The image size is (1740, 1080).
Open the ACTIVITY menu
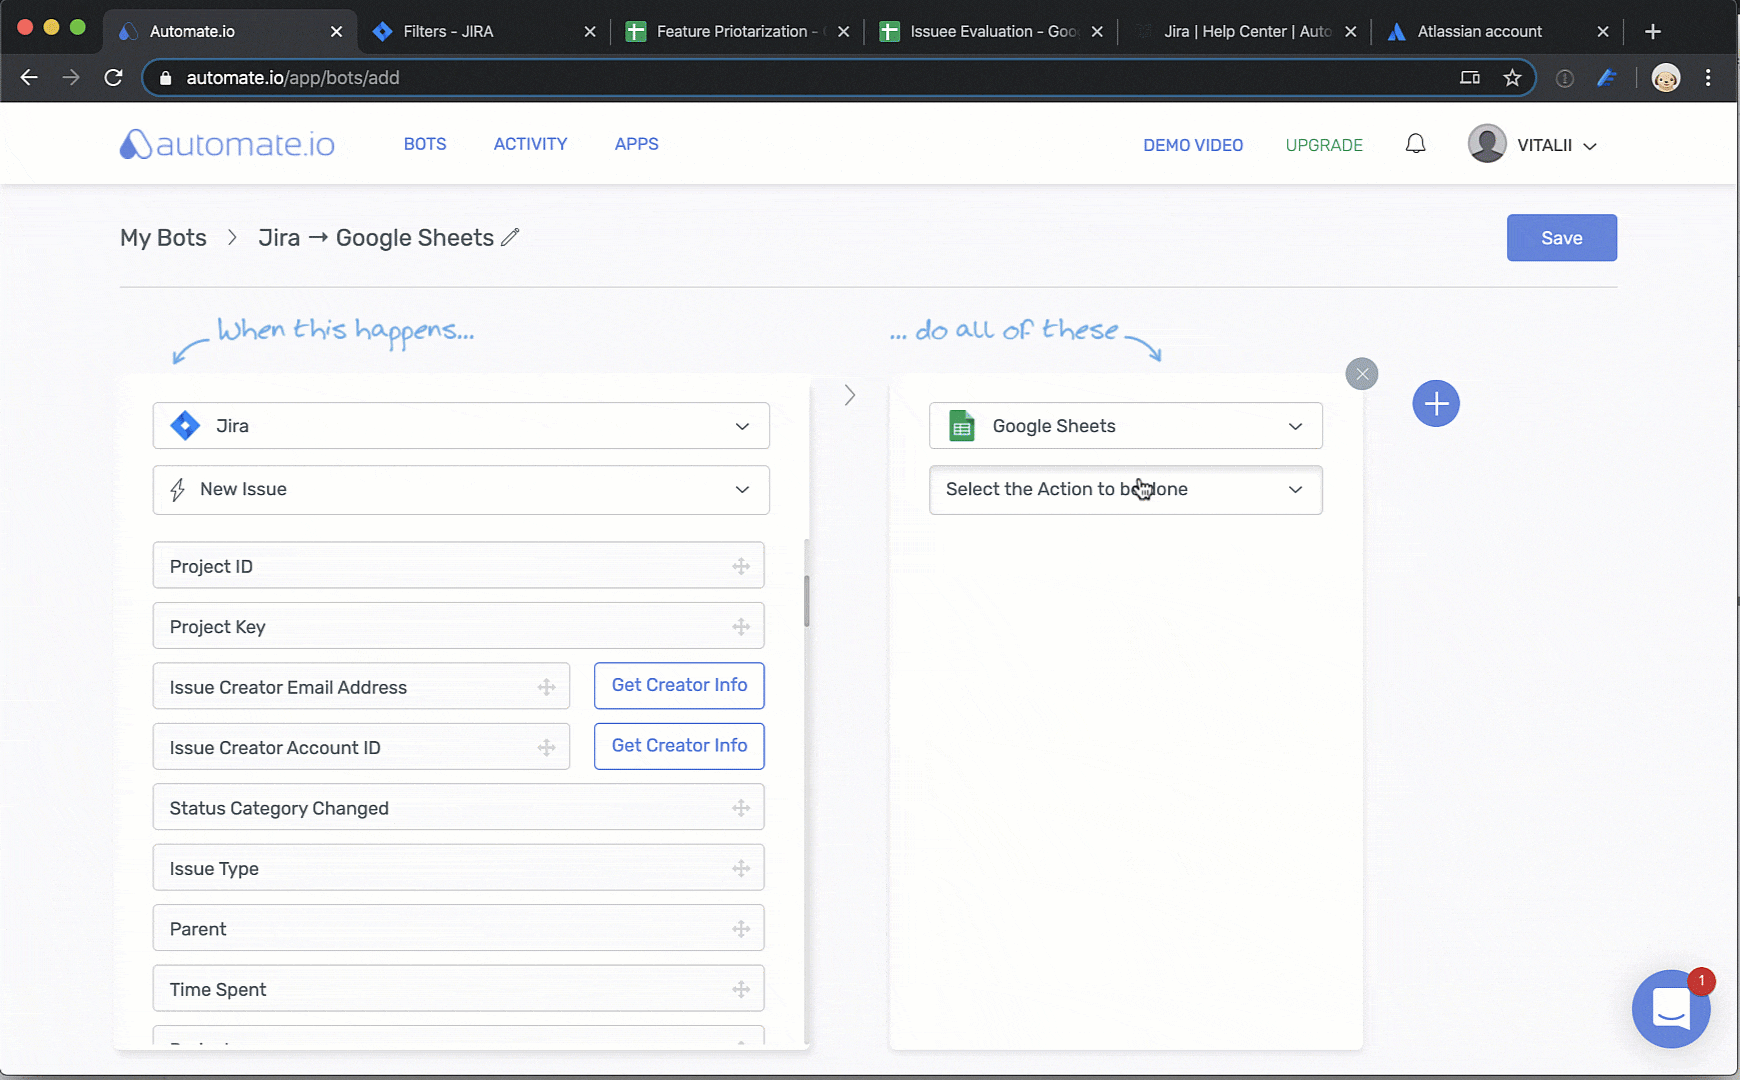(530, 144)
